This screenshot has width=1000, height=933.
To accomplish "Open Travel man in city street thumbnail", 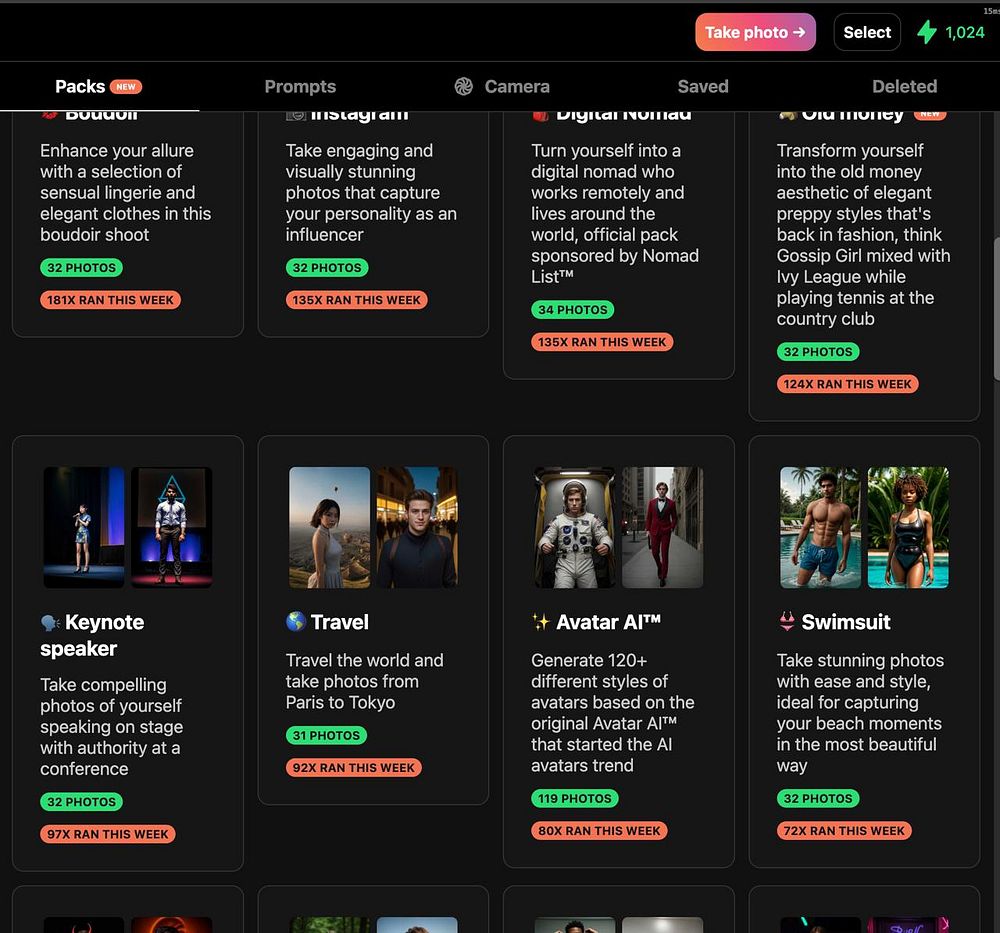I will click(417, 527).
